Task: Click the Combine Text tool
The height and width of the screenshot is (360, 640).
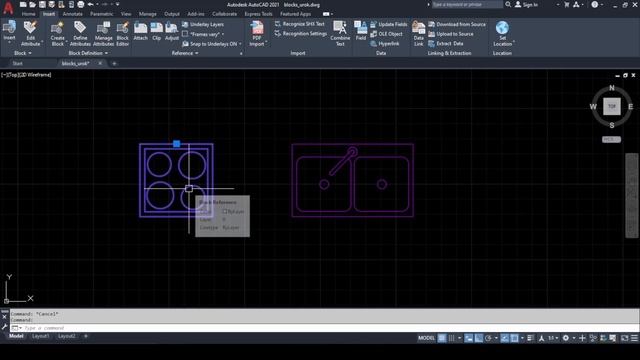Action: point(340,33)
